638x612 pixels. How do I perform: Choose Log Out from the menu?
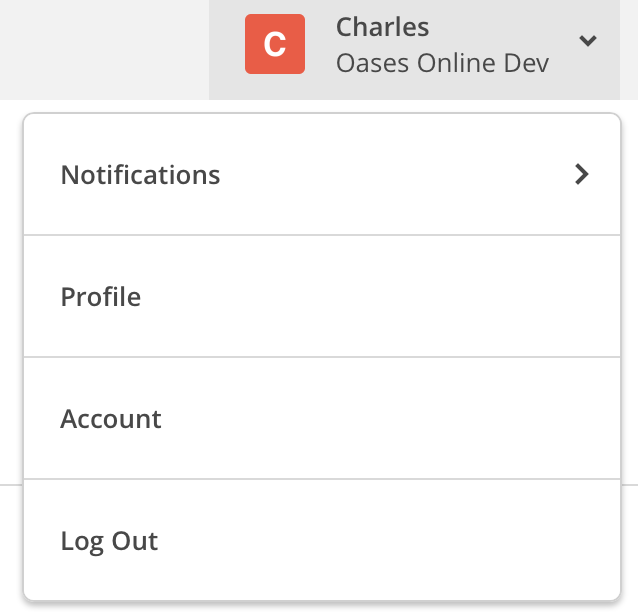coord(320,541)
